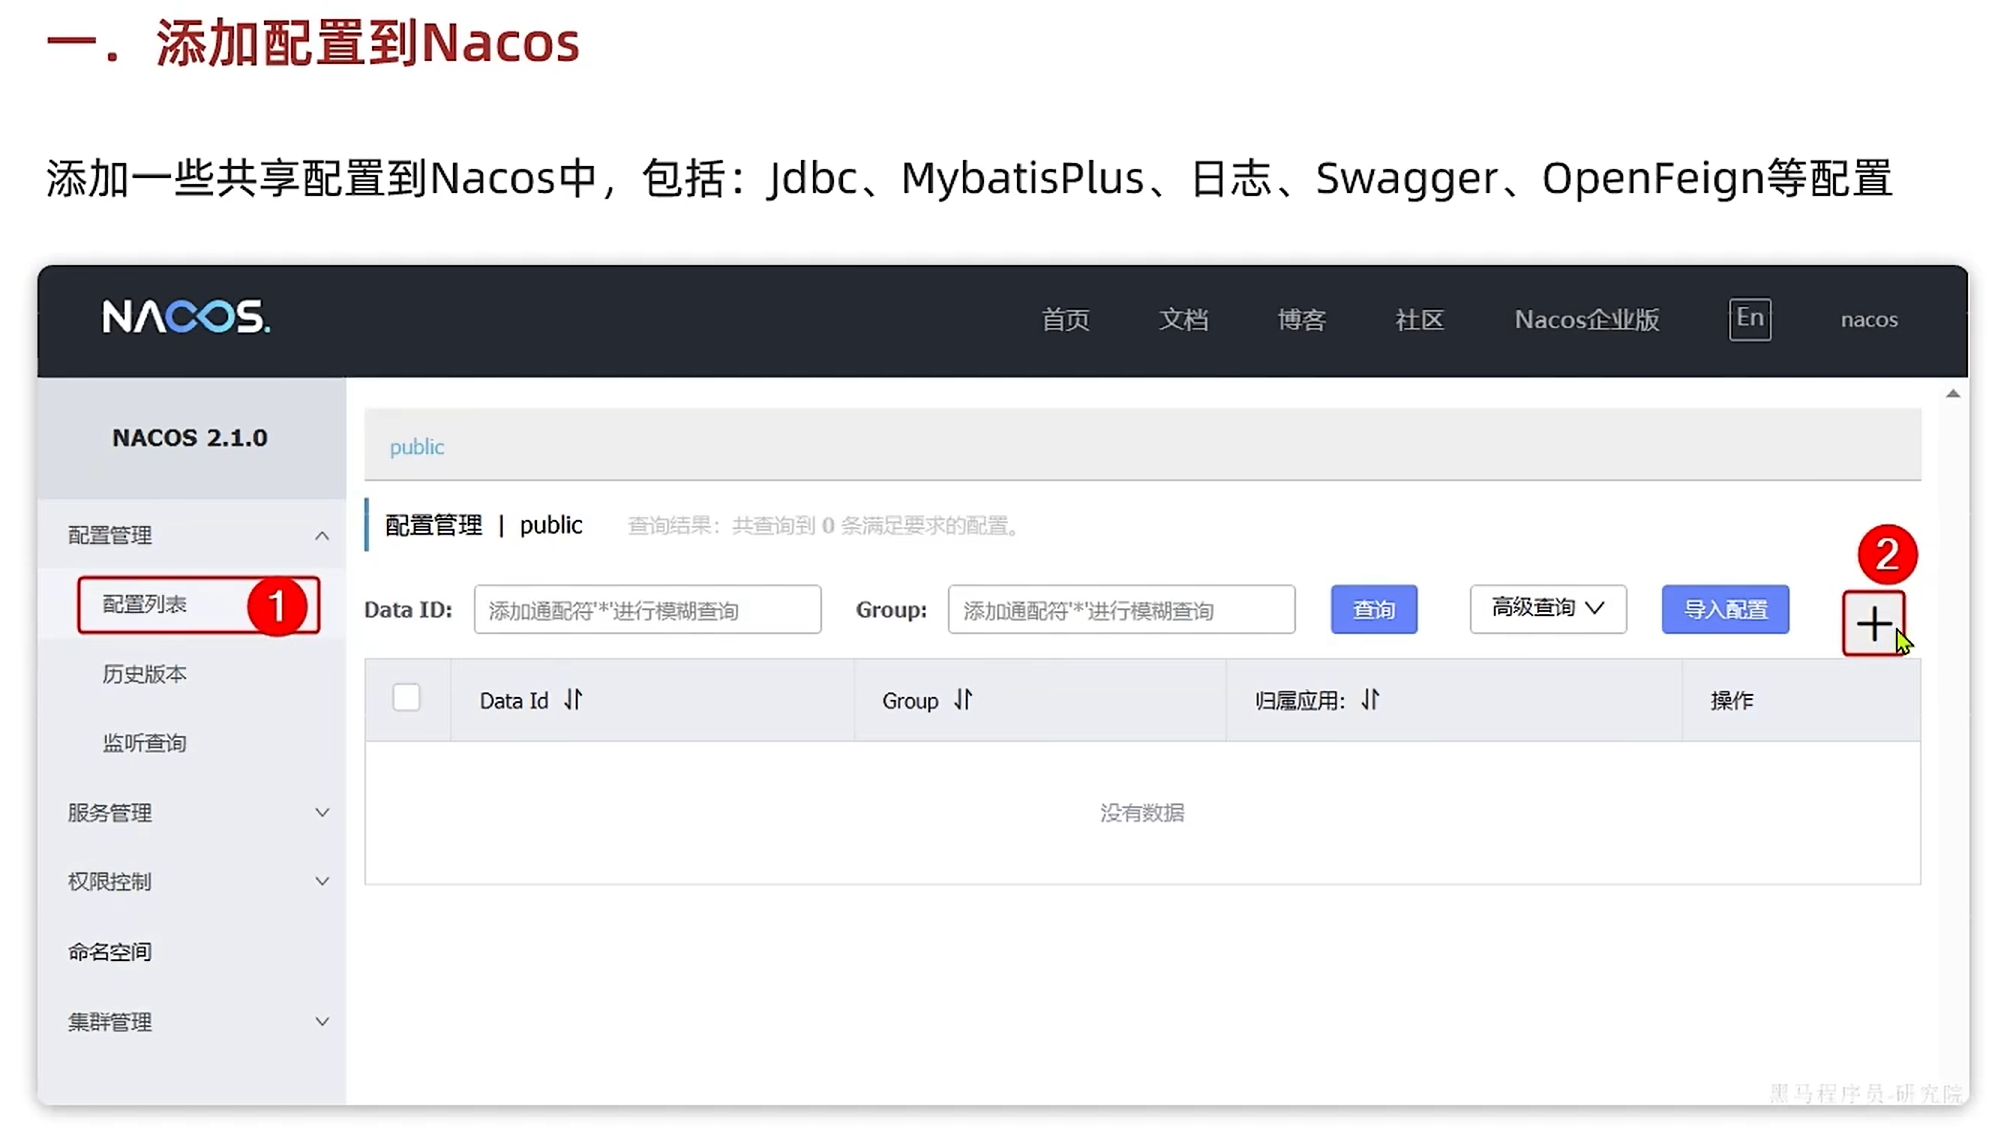Open Nacos企业版 link in the header

(1587, 319)
